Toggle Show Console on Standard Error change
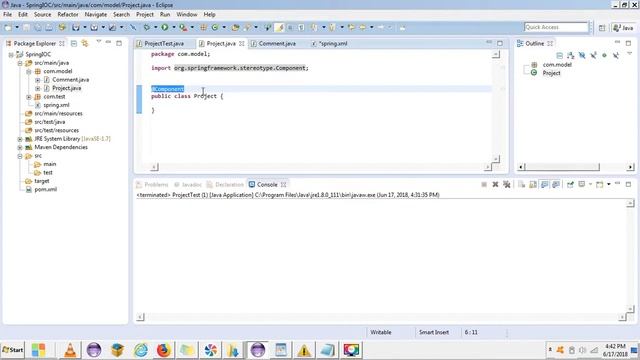This screenshot has width=640, height=360. [556, 184]
